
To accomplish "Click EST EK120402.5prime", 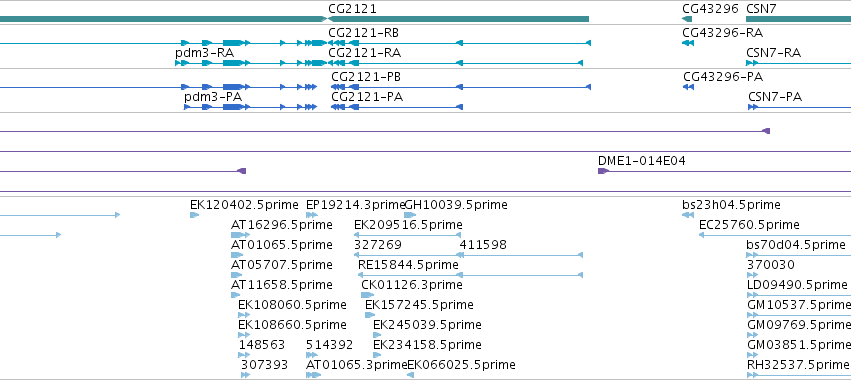I will (x=244, y=205).
